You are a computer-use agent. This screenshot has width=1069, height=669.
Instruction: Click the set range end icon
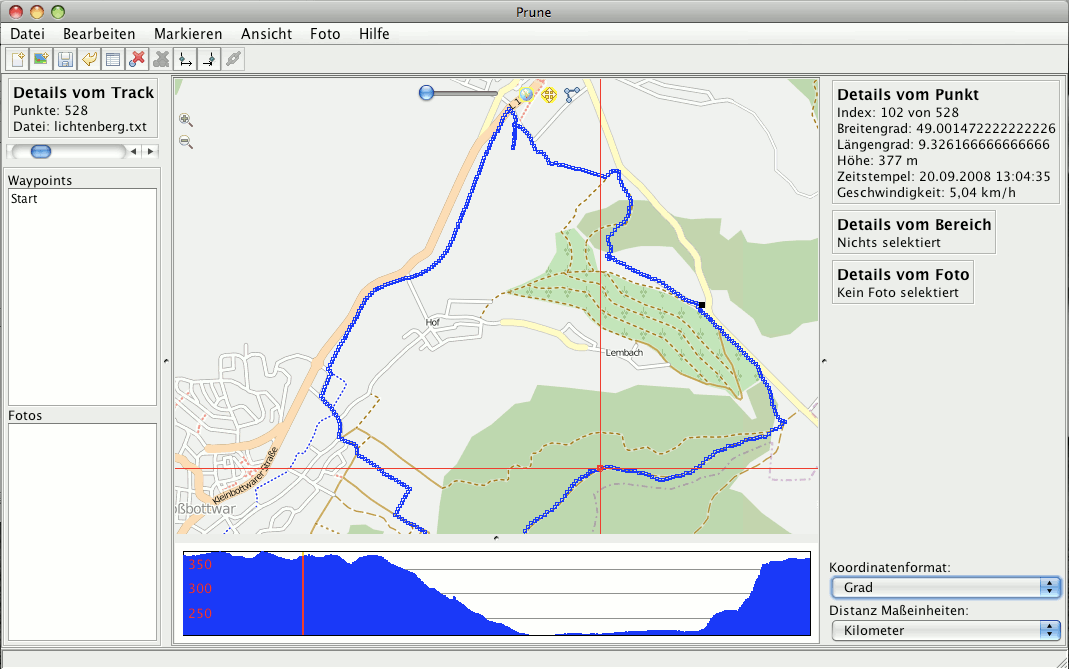pyautogui.click(x=209, y=59)
